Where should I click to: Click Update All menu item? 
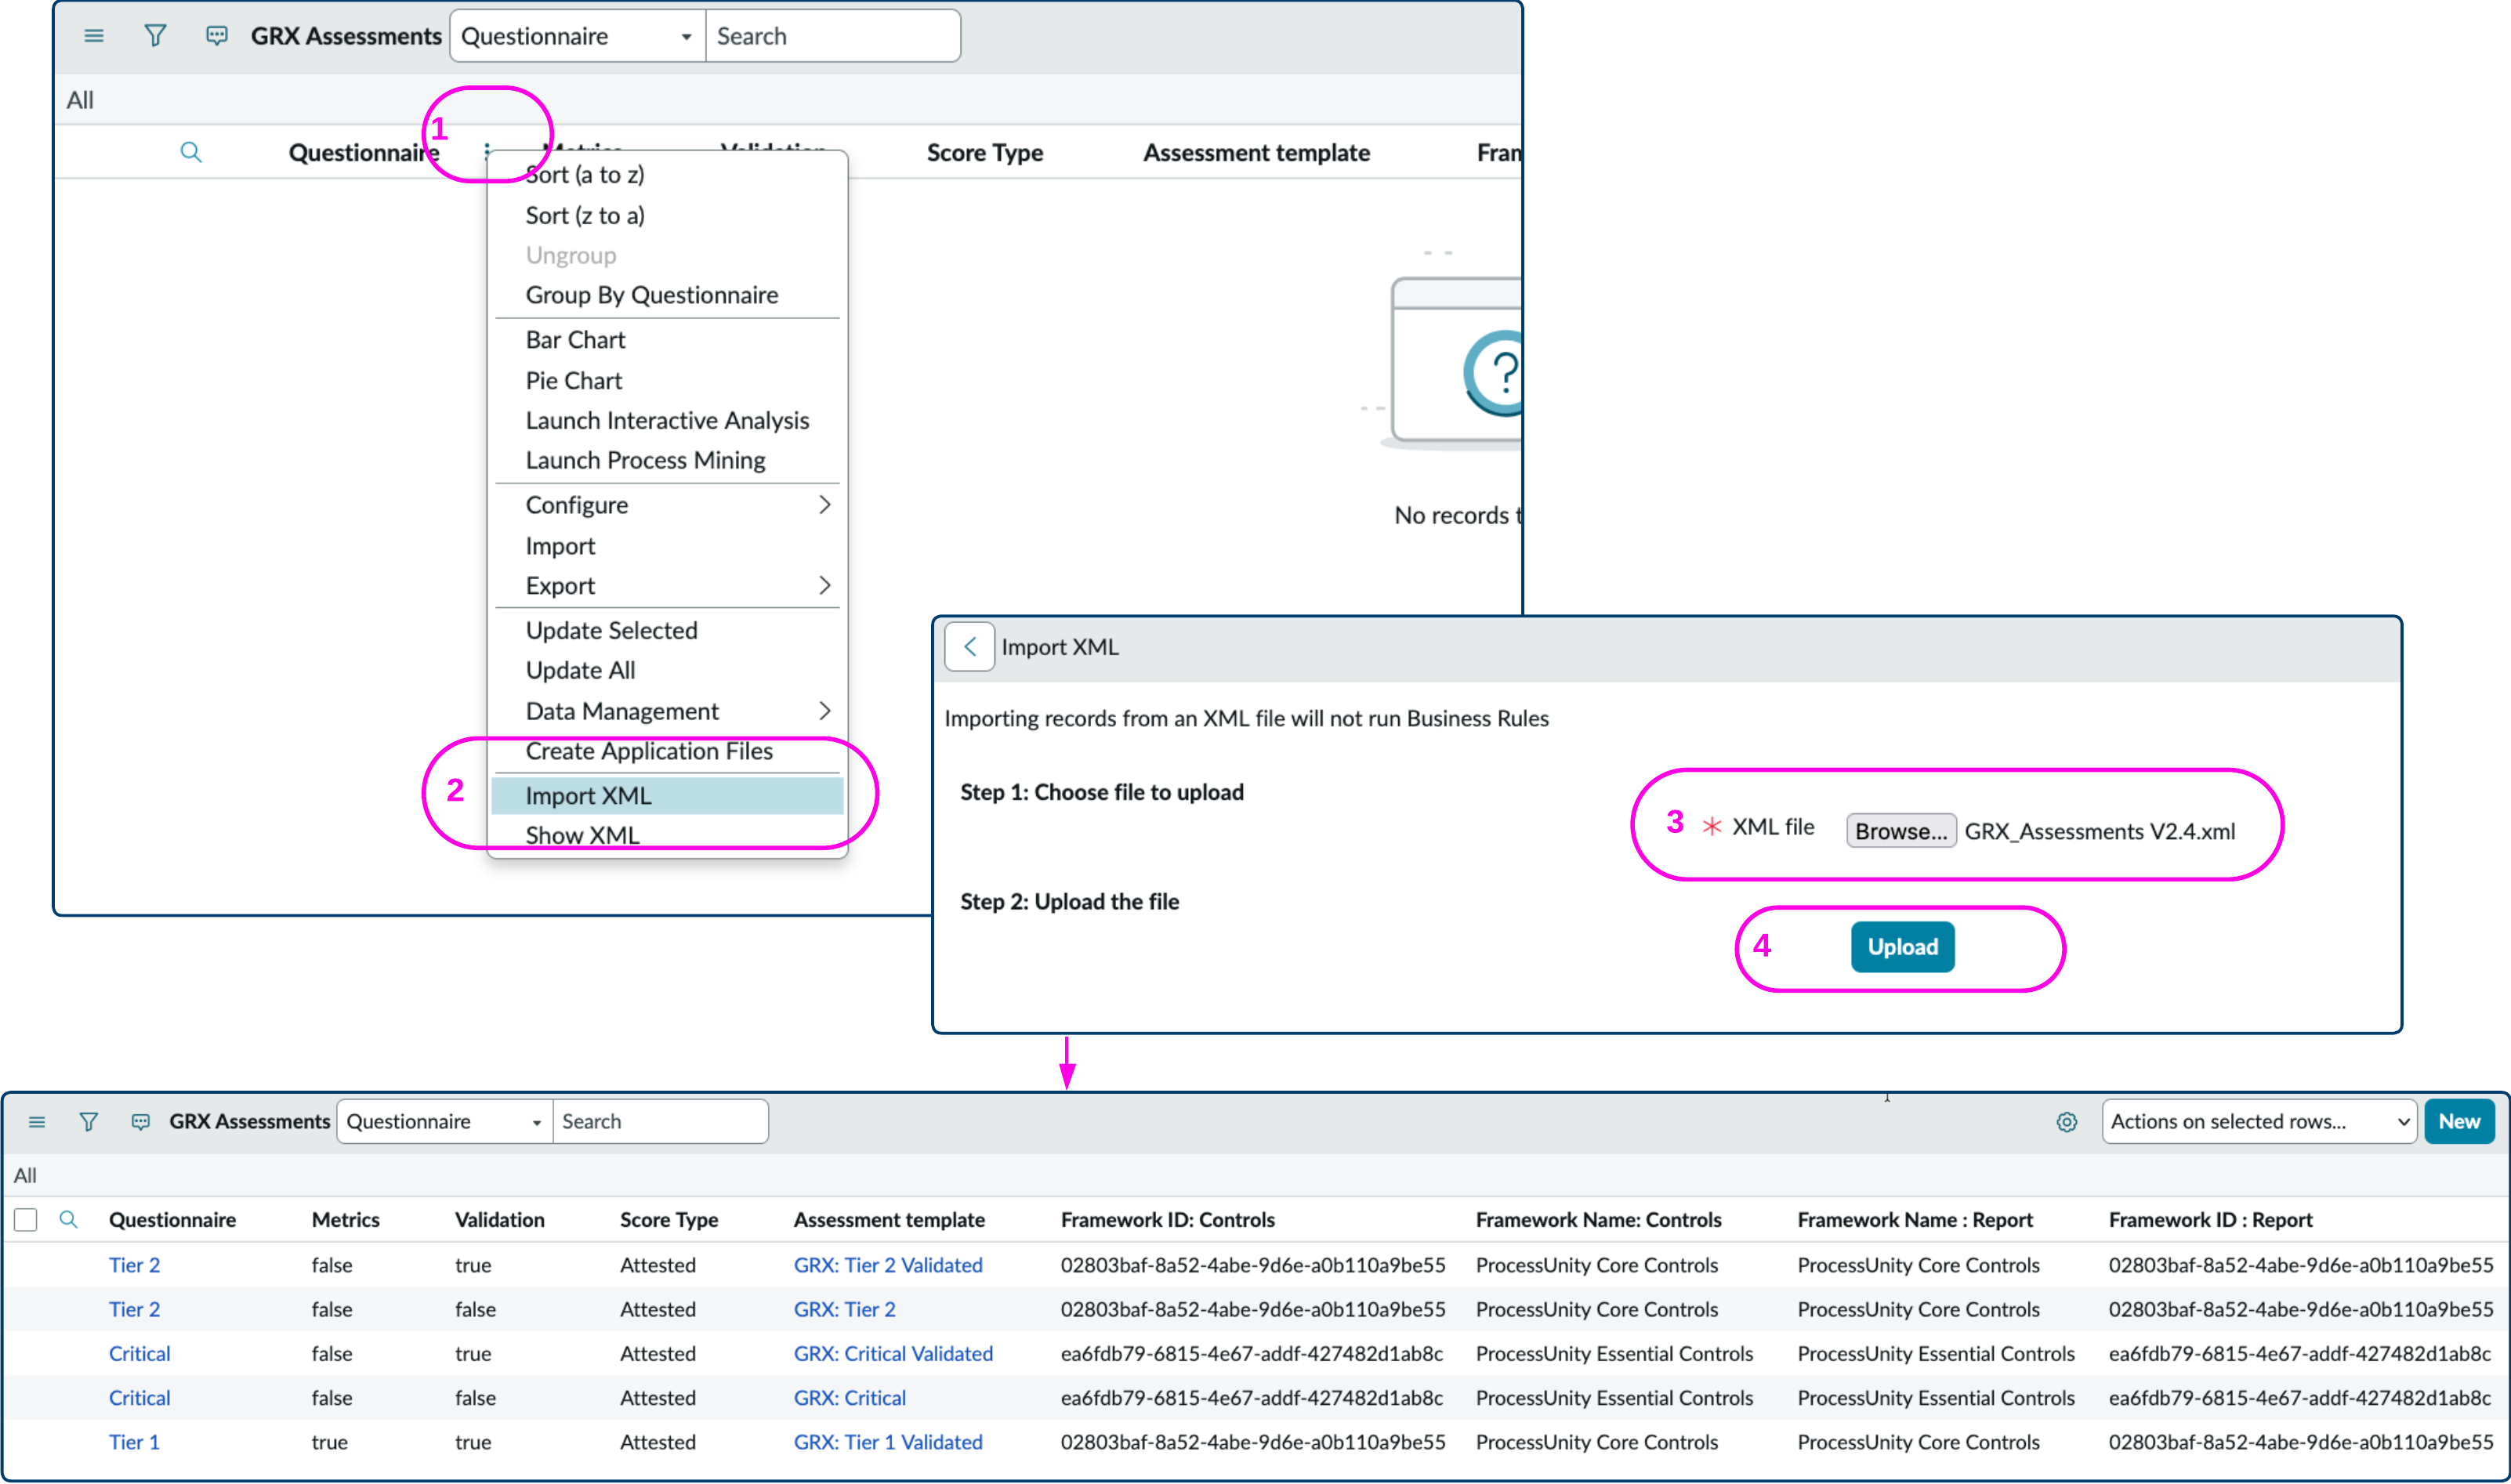580,671
